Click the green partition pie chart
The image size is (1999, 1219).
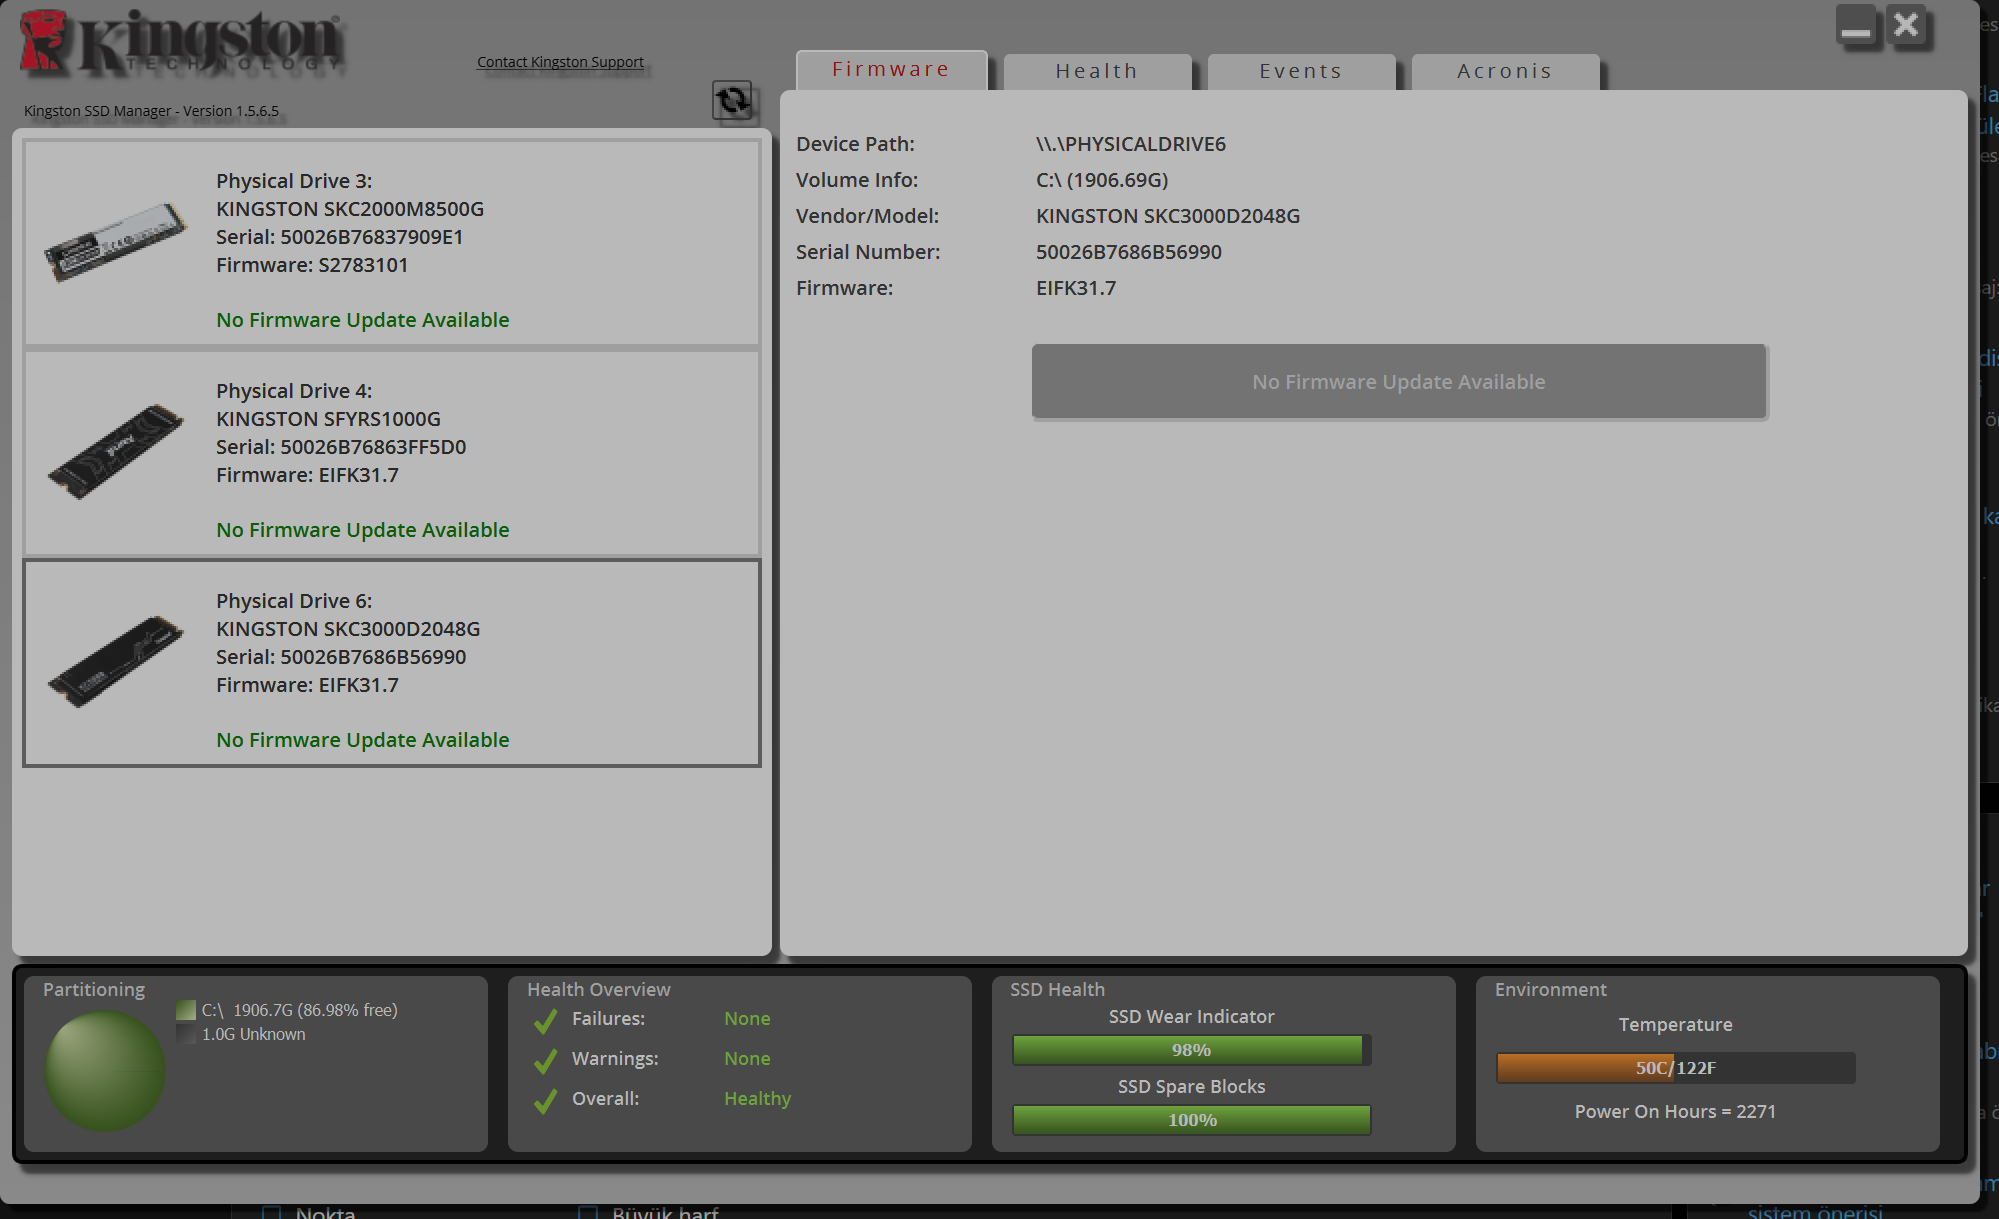point(105,1071)
